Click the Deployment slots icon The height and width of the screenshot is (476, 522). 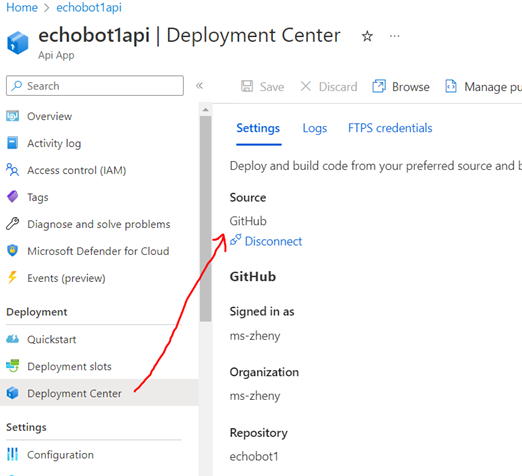[13, 366]
